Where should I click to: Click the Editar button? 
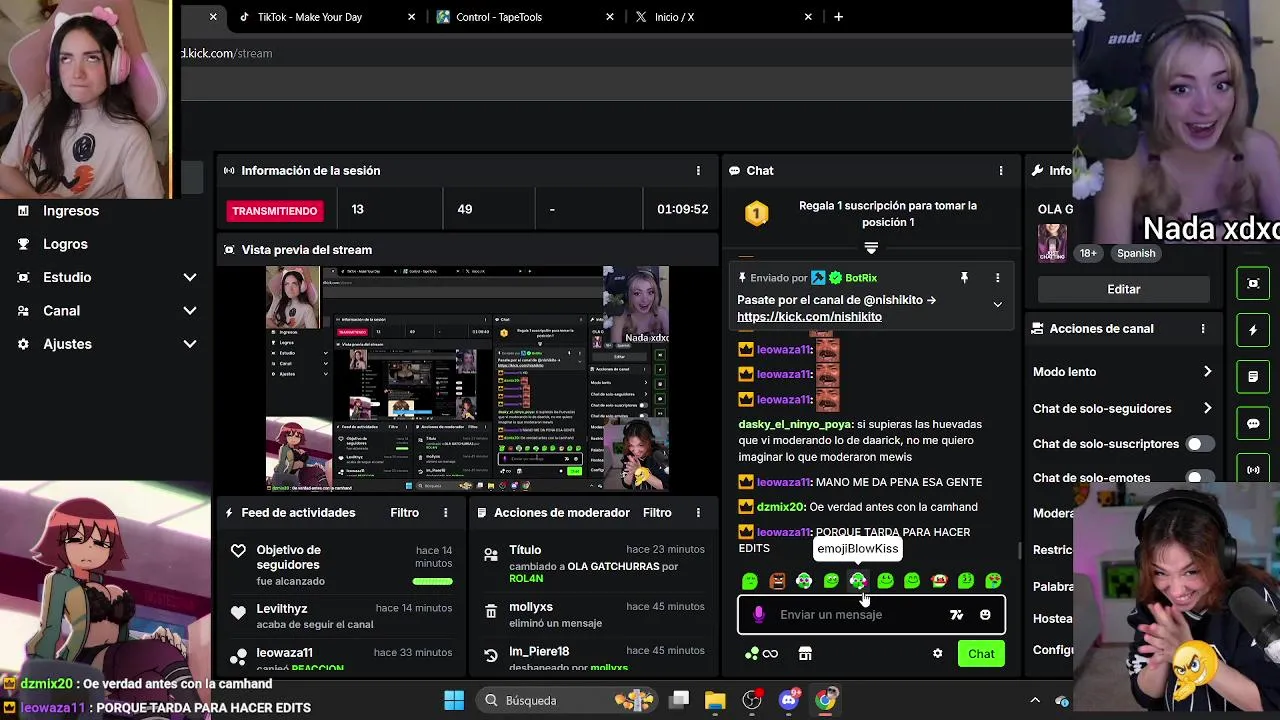point(1123,289)
